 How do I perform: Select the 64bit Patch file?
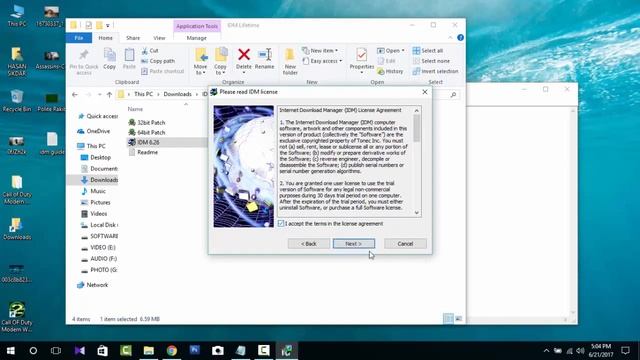147,132
